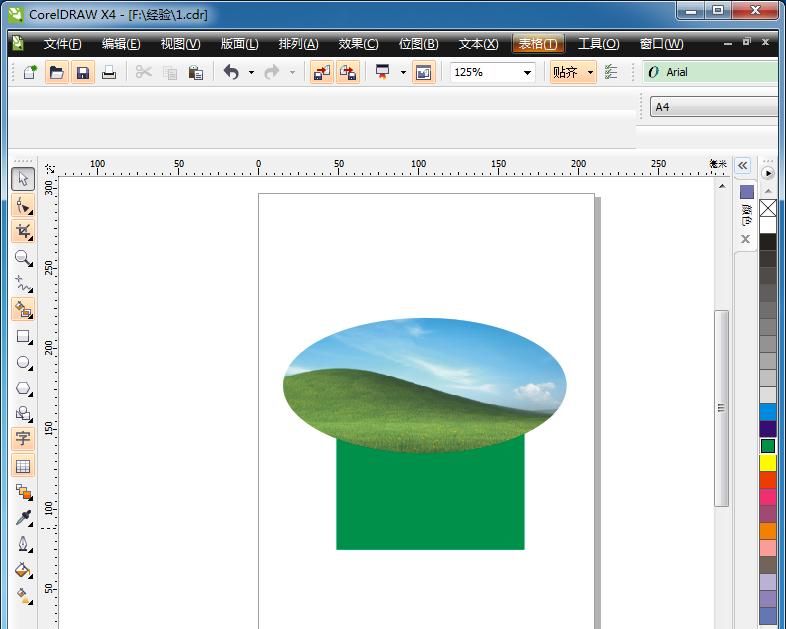Image resolution: width=786 pixels, height=629 pixels.
Task: Open the color palette flyout arrow
Action: (767, 173)
